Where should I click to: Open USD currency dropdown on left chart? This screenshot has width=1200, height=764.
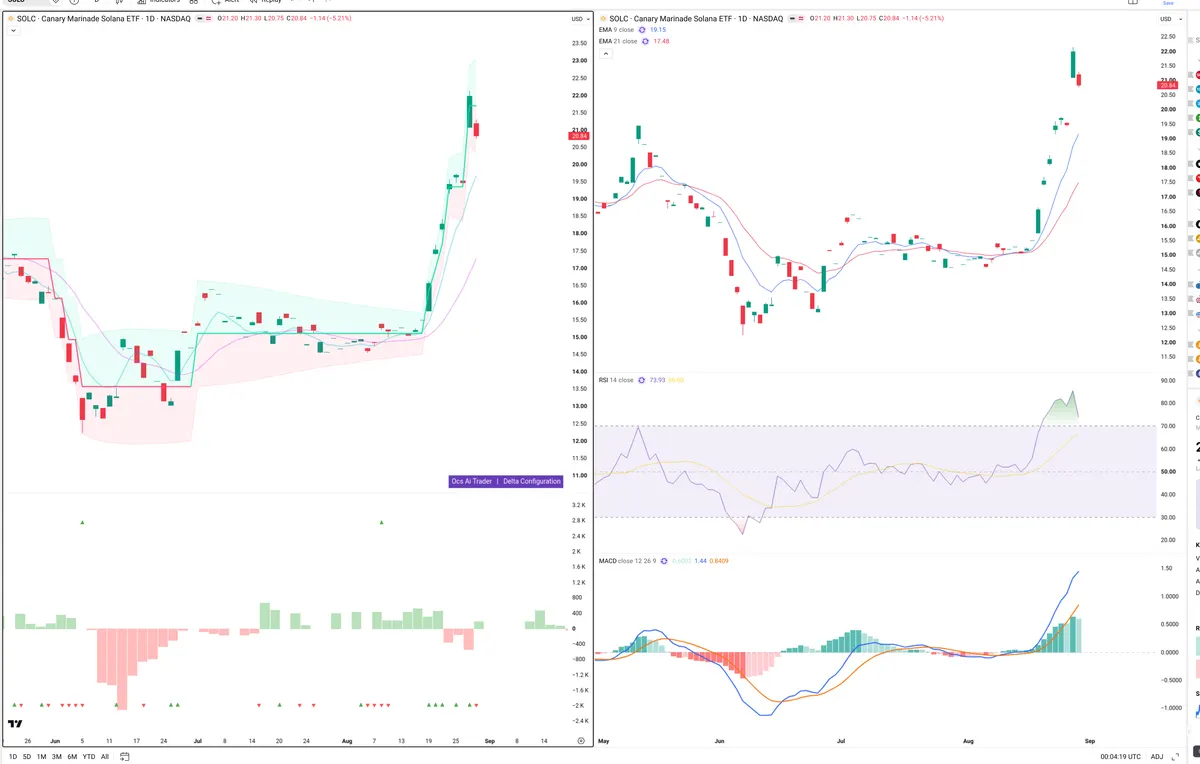click(x=580, y=19)
